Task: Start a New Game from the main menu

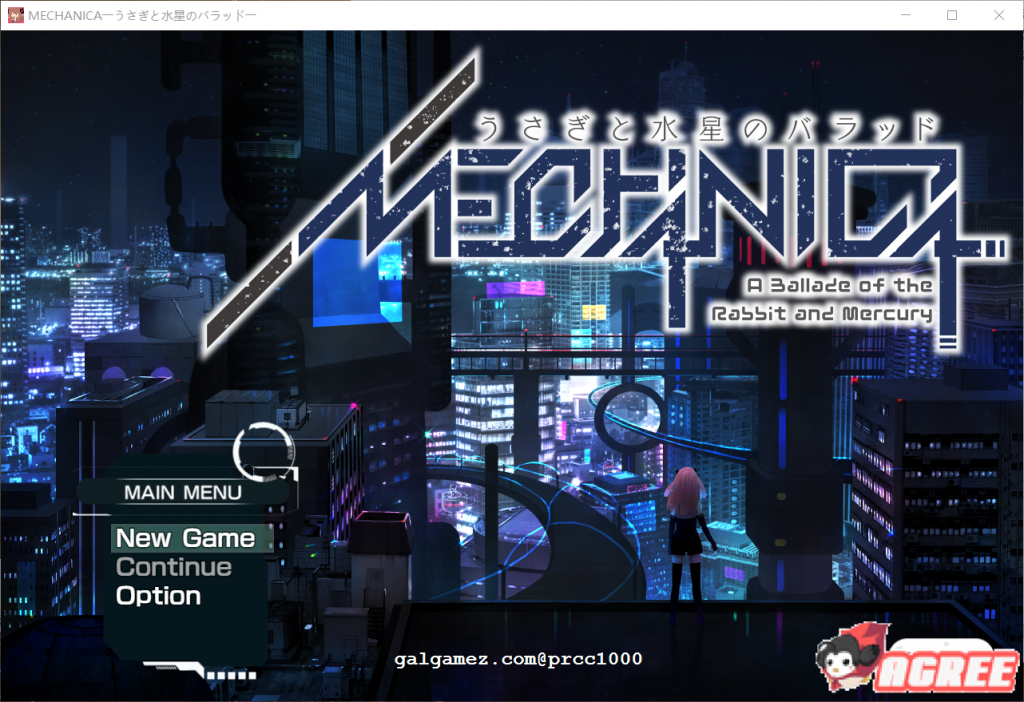Action: point(185,538)
